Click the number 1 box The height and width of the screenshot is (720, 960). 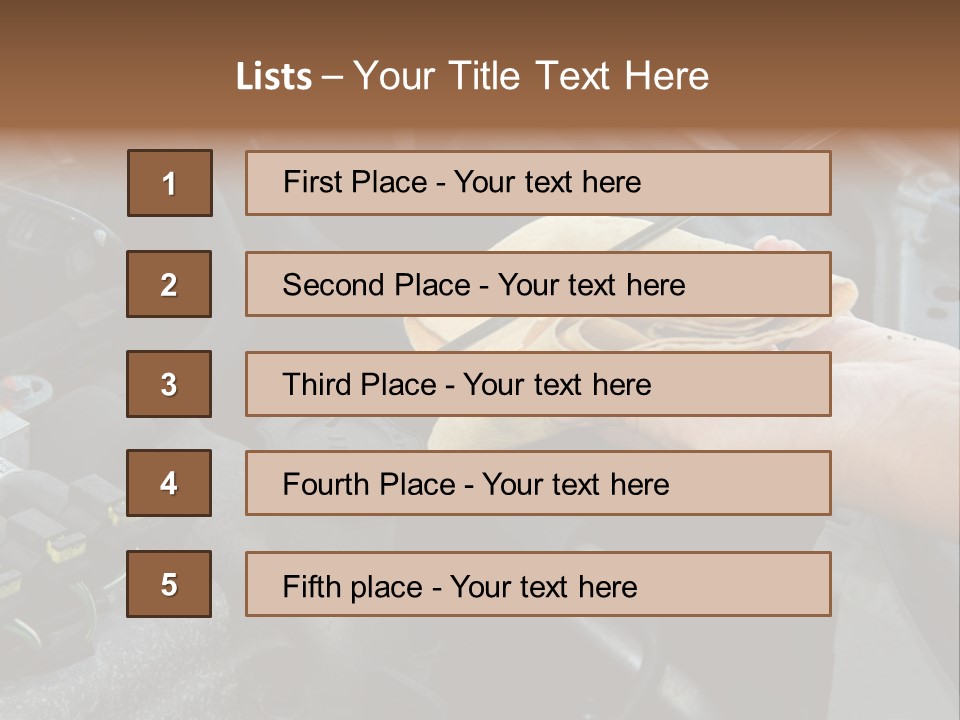[169, 183]
